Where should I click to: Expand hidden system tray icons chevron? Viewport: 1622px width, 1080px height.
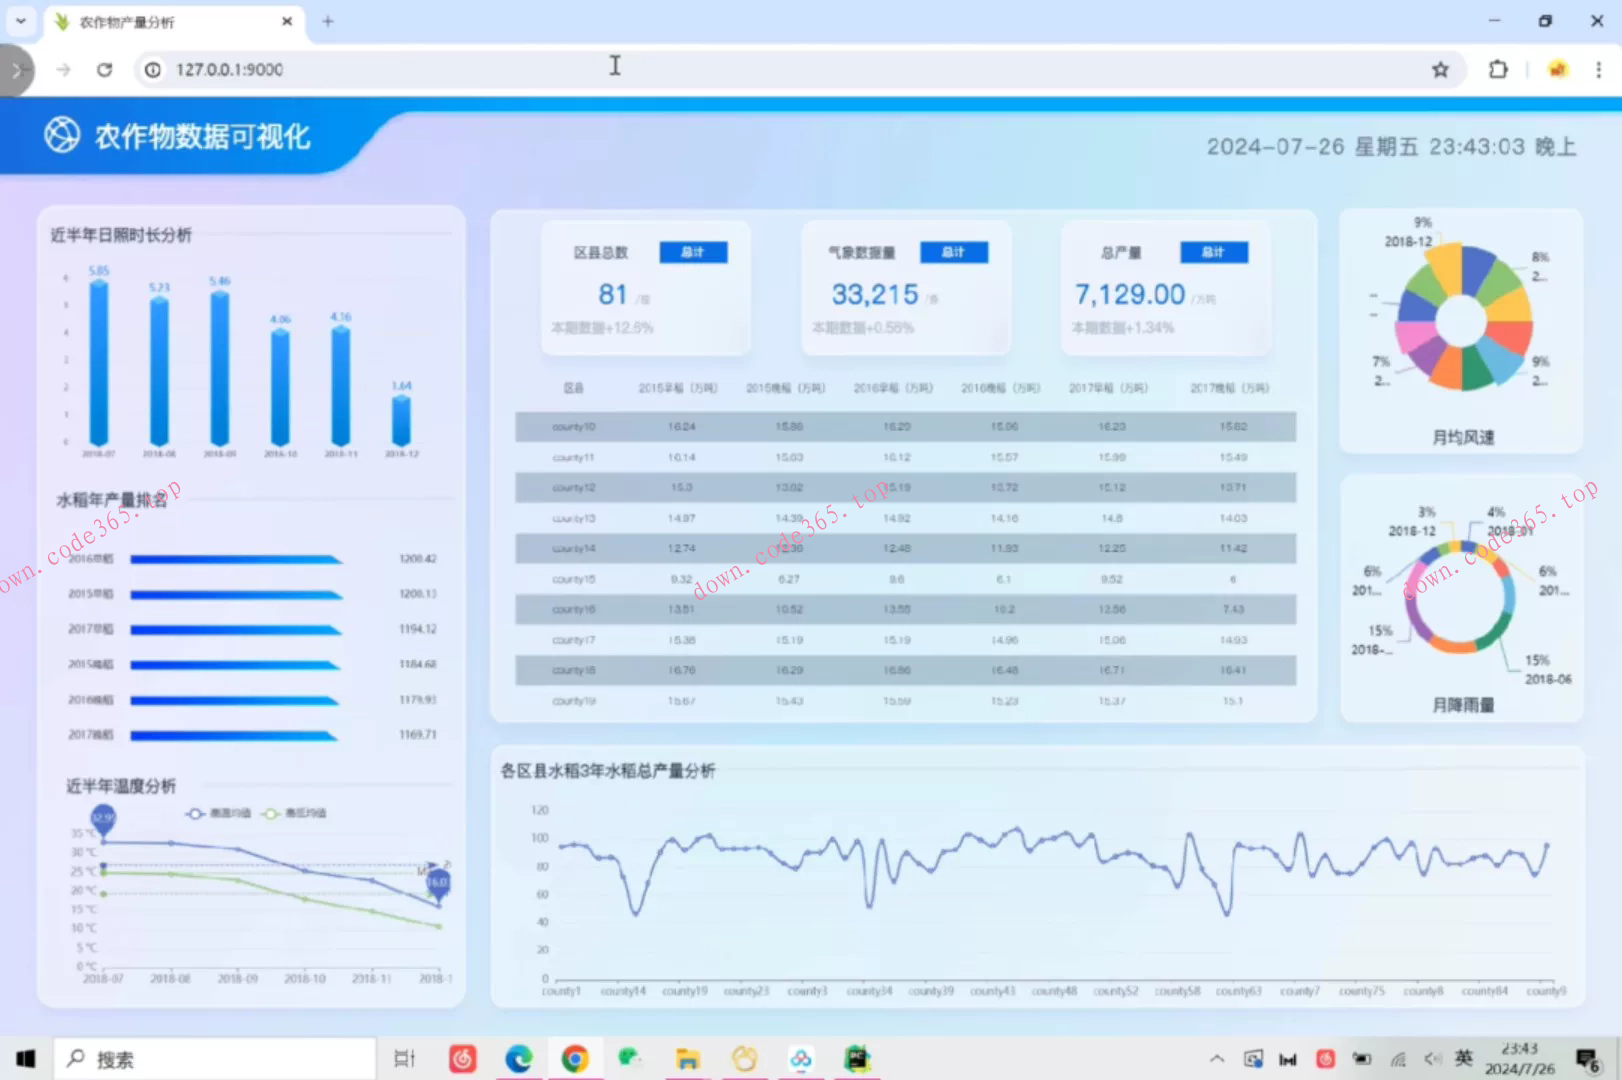[1216, 1058]
